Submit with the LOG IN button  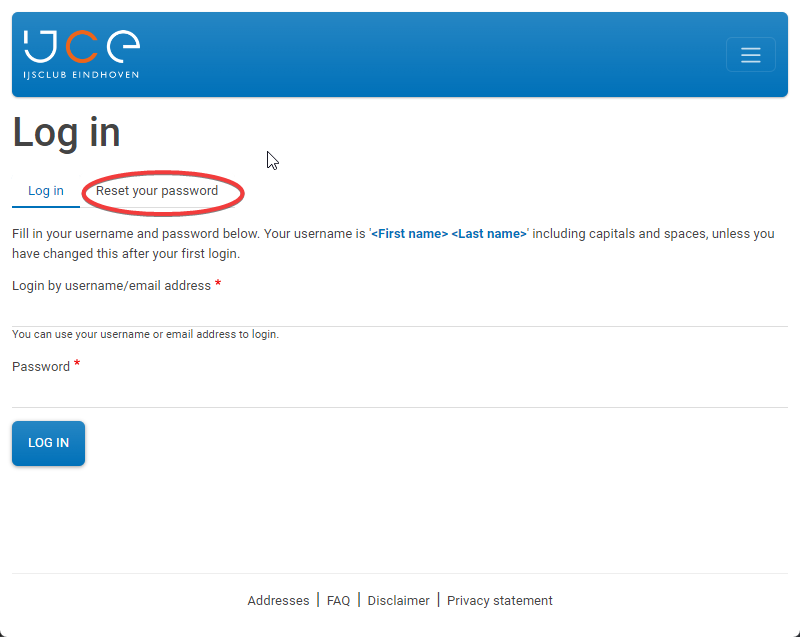coord(48,443)
